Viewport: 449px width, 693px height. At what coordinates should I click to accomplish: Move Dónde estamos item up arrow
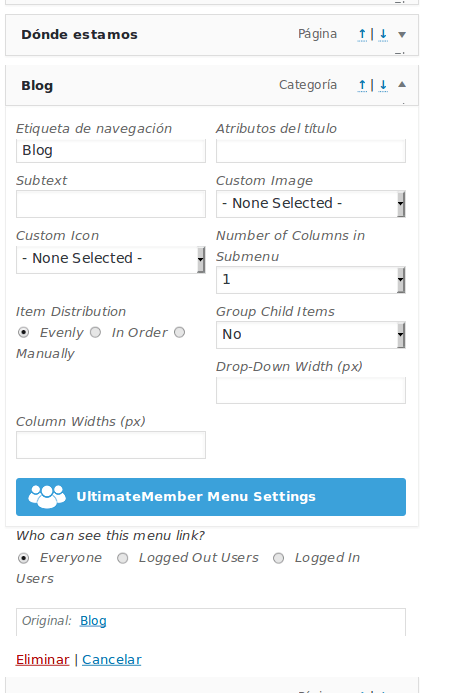pyautogui.click(x=362, y=34)
